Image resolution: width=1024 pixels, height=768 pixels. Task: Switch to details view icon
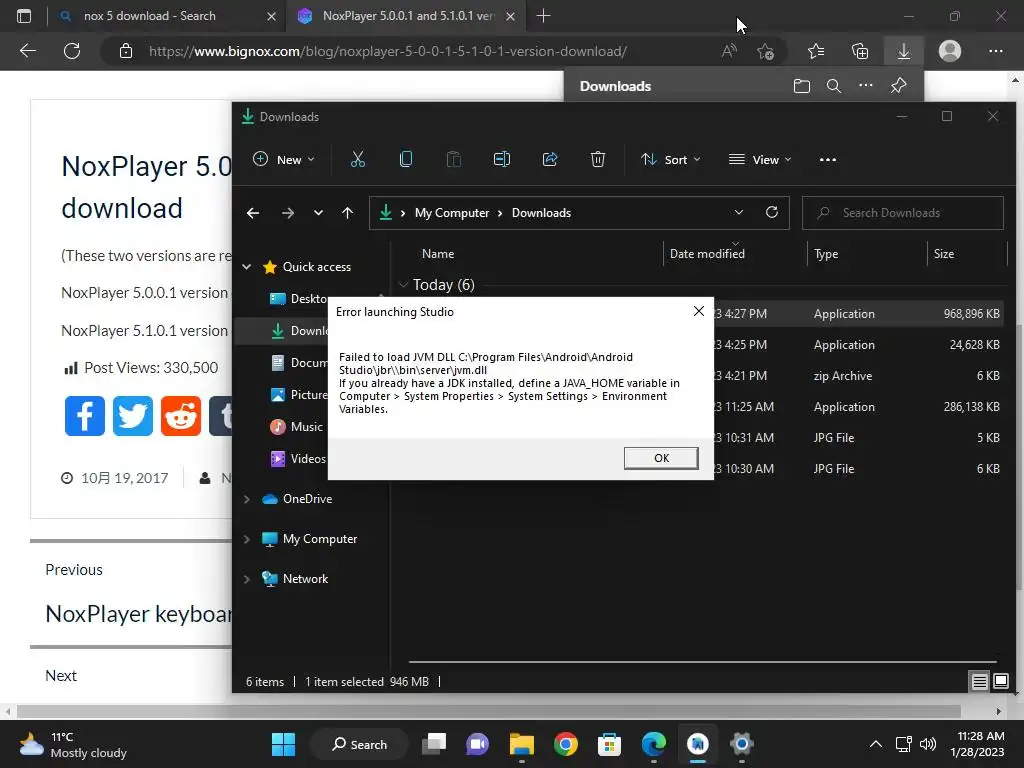[x=980, y=682]
